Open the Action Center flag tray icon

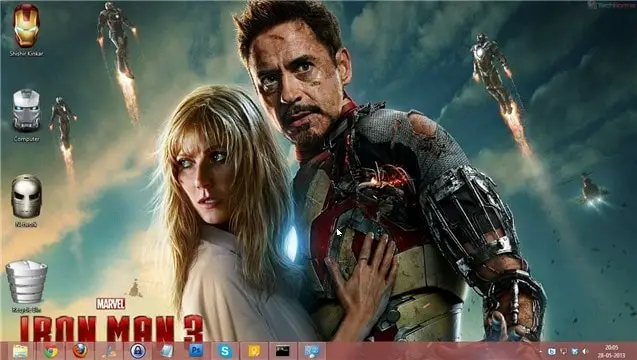[x=563, y=351]
